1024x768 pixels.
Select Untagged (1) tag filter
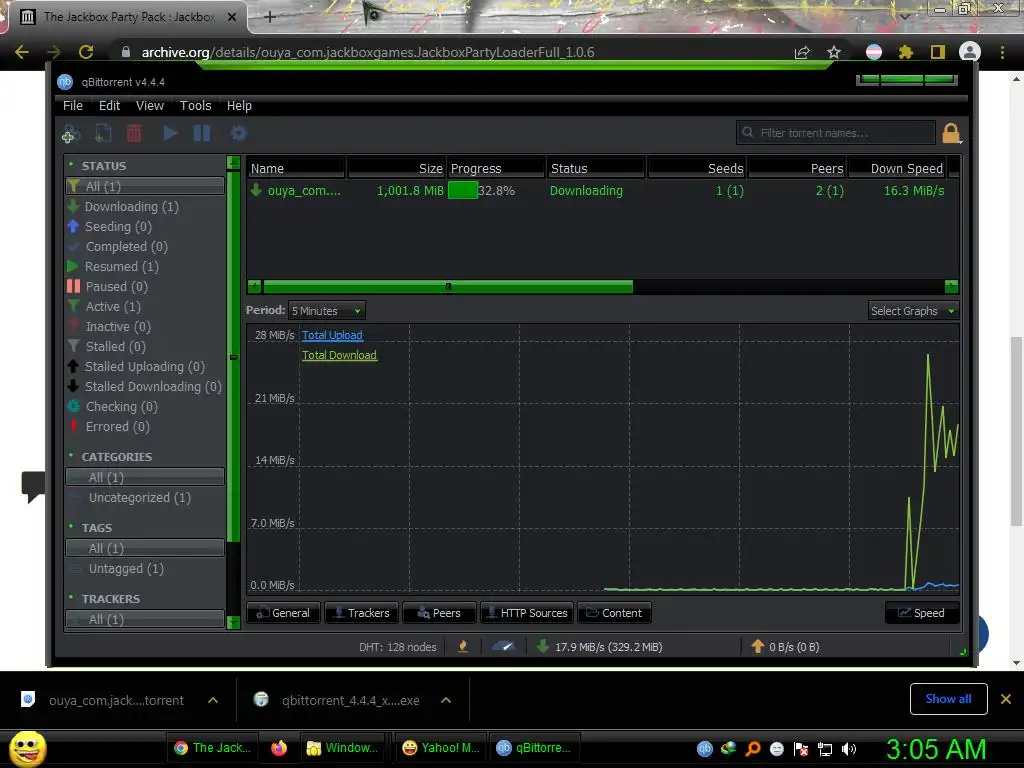[x=126, y=569]
